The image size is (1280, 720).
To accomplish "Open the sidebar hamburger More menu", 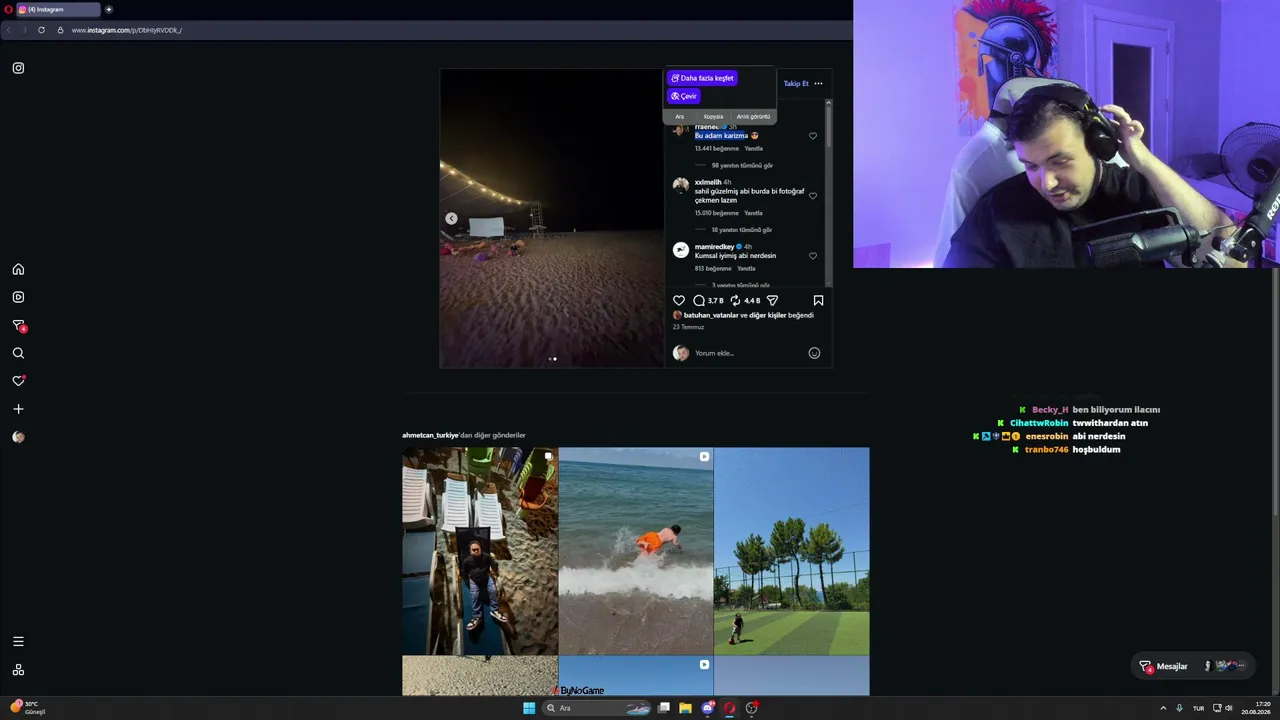I will 18,642.
